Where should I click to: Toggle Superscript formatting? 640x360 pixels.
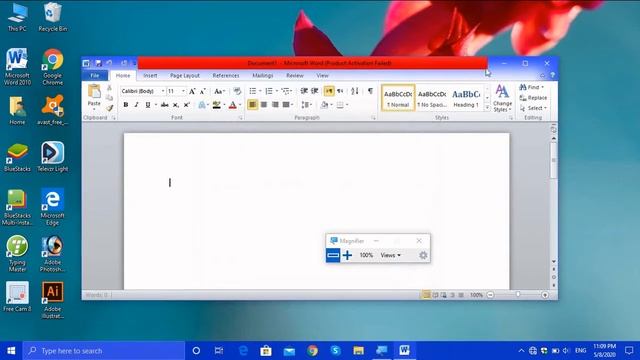point(187,105)
